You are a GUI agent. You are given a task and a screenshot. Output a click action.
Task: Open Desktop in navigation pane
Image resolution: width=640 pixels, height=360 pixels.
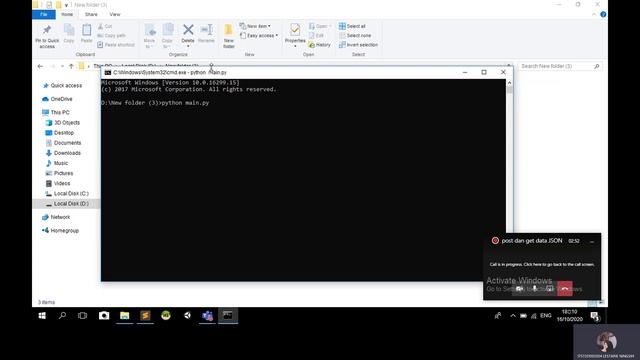pos(60,133)
